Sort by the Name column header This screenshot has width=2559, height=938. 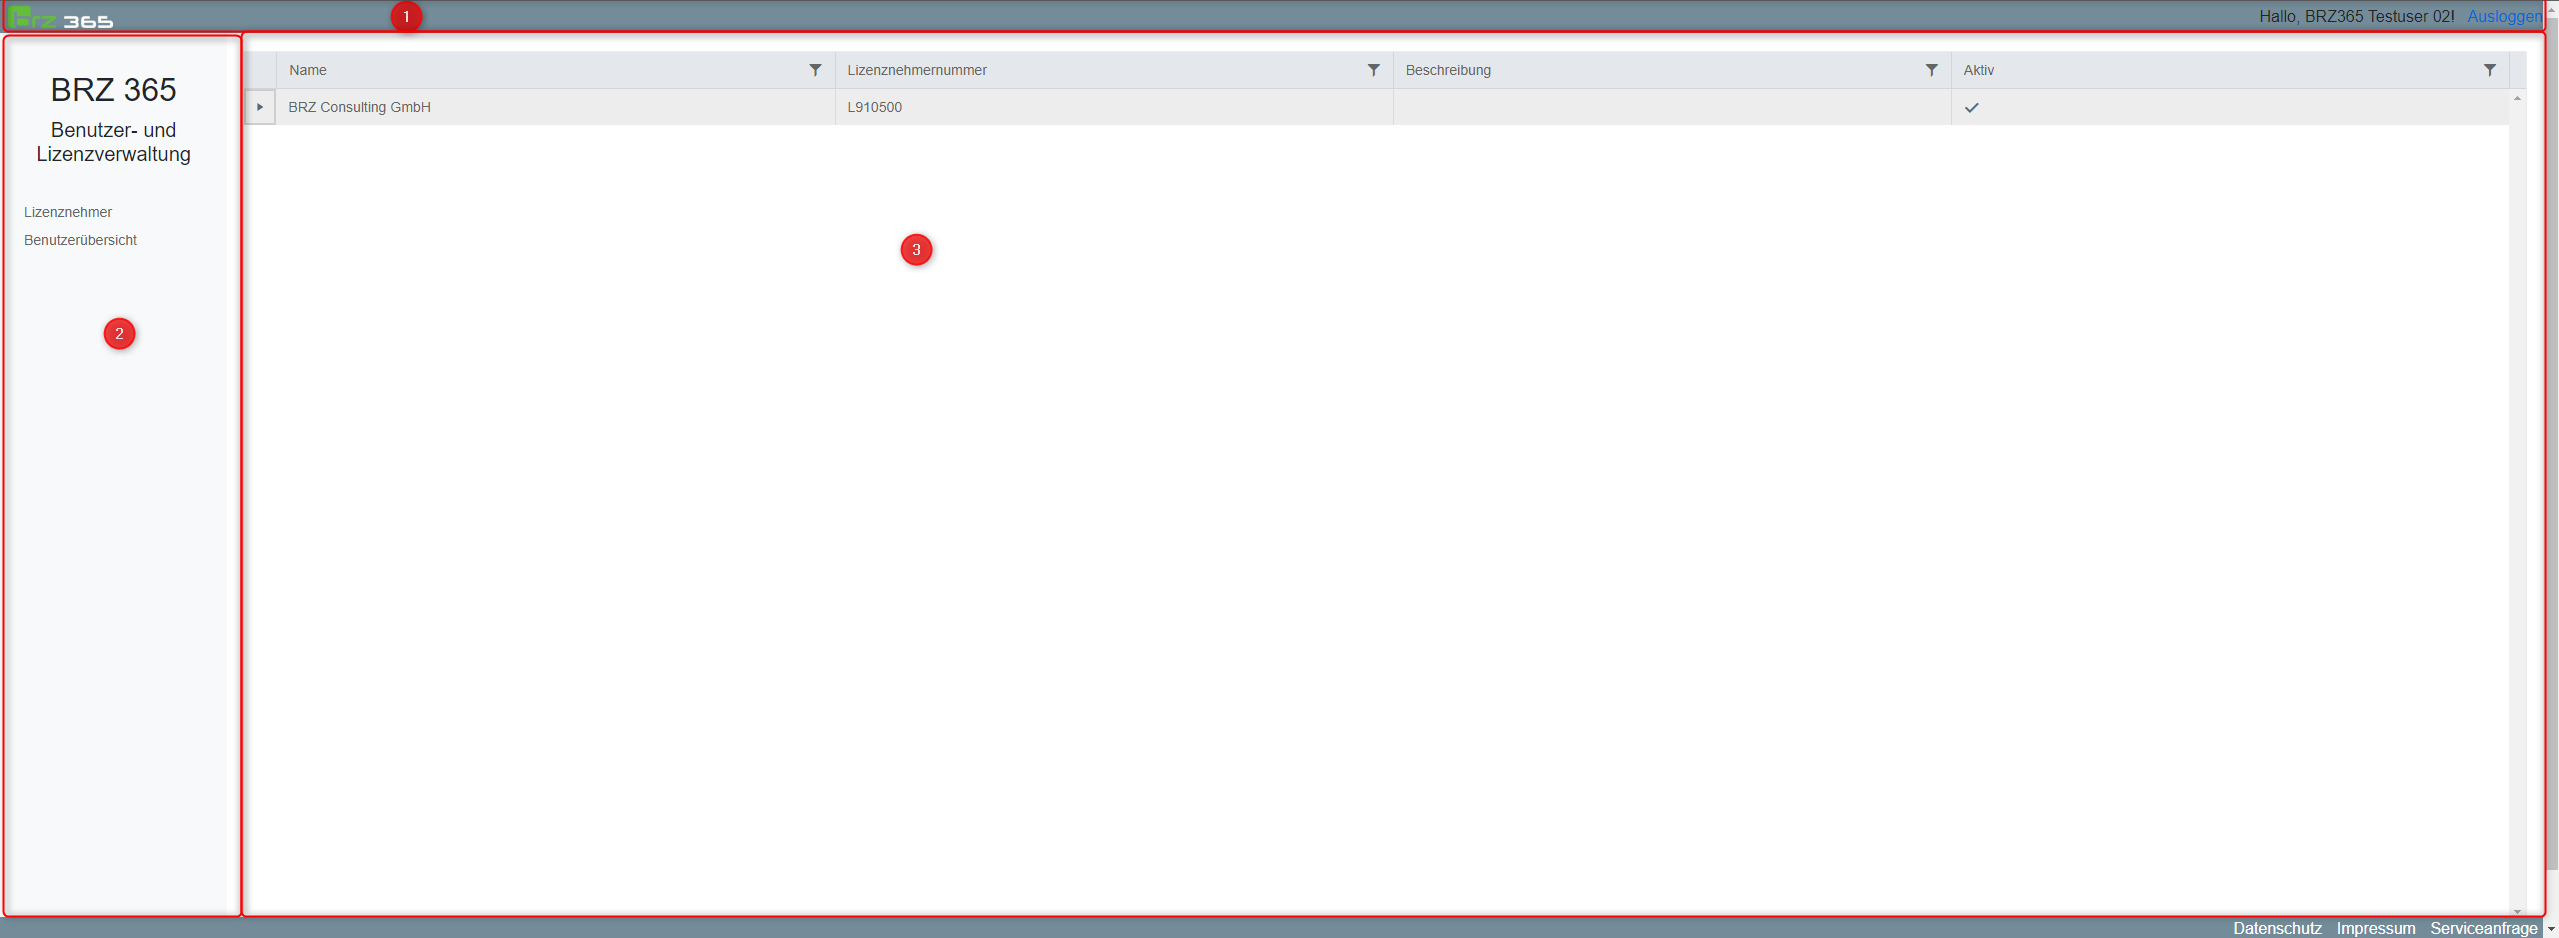[x=308, y=70]
